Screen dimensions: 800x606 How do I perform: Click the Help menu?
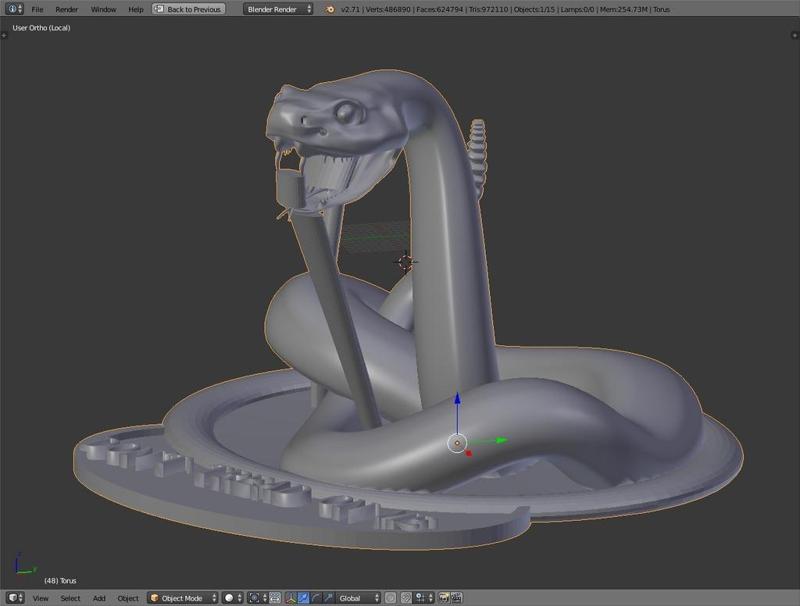(135, 9)
